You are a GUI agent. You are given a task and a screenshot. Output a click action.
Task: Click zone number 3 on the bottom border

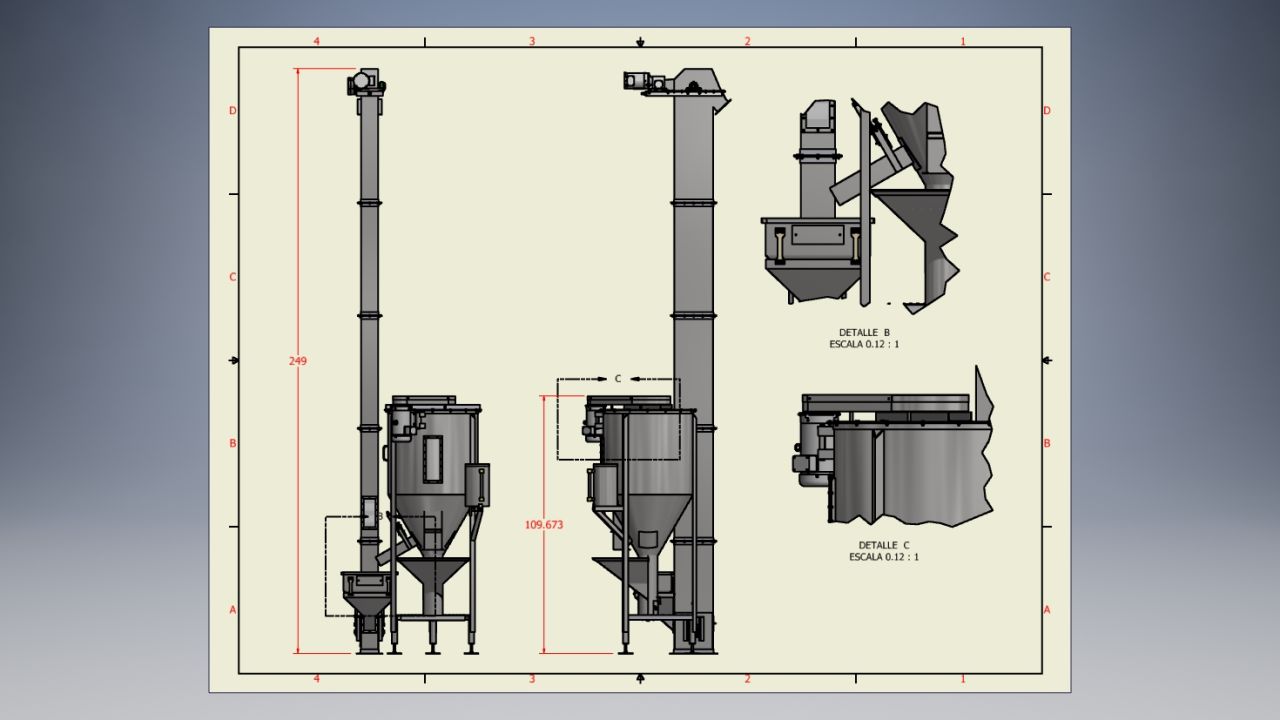(532, 679)
